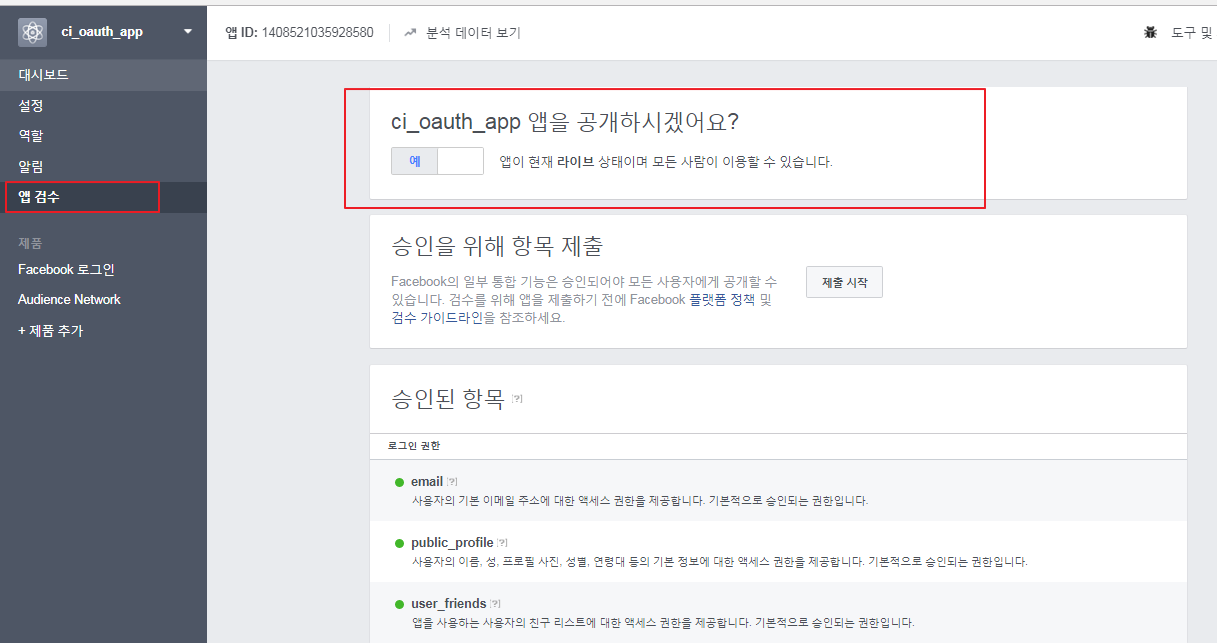This screenshot has height=643, width=1217.
Task: Click the green status dot beside email
Action: point(399,482)
